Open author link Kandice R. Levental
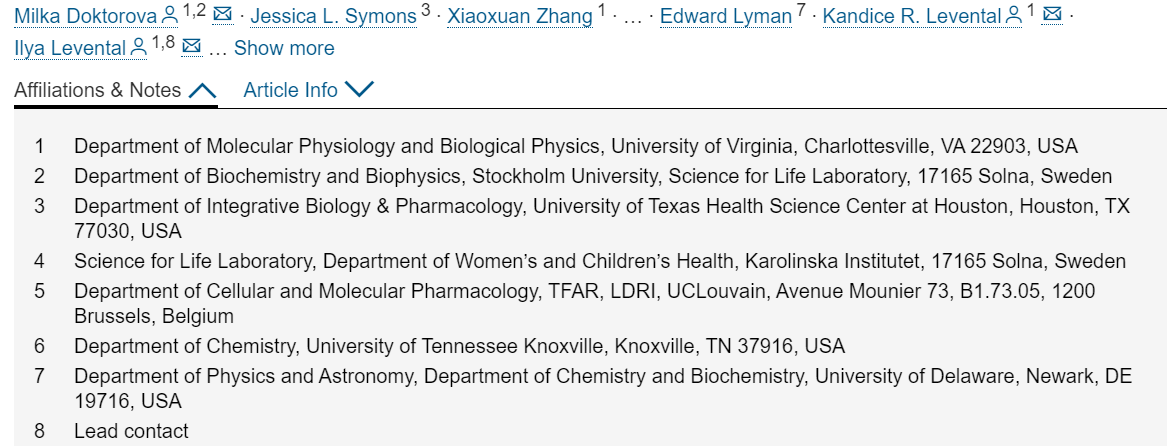This screenshot has height=446, width=1172. (x=913, y=16)
